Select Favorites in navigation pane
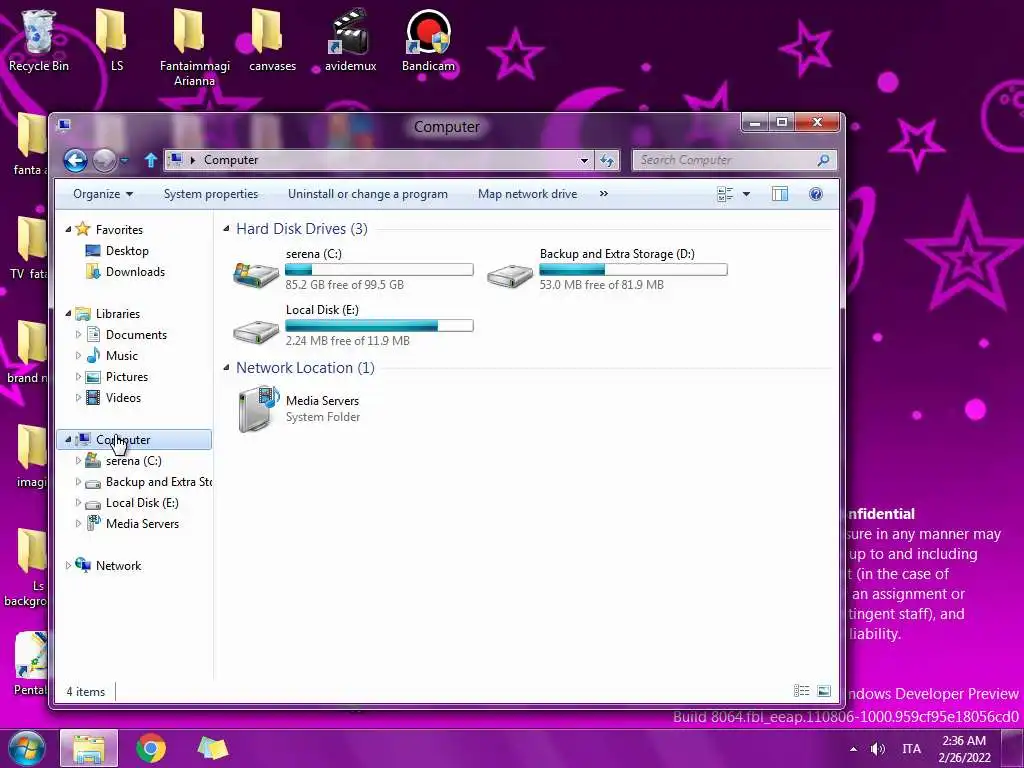The width and height of the screenshot is (1024, 768). 119,230
